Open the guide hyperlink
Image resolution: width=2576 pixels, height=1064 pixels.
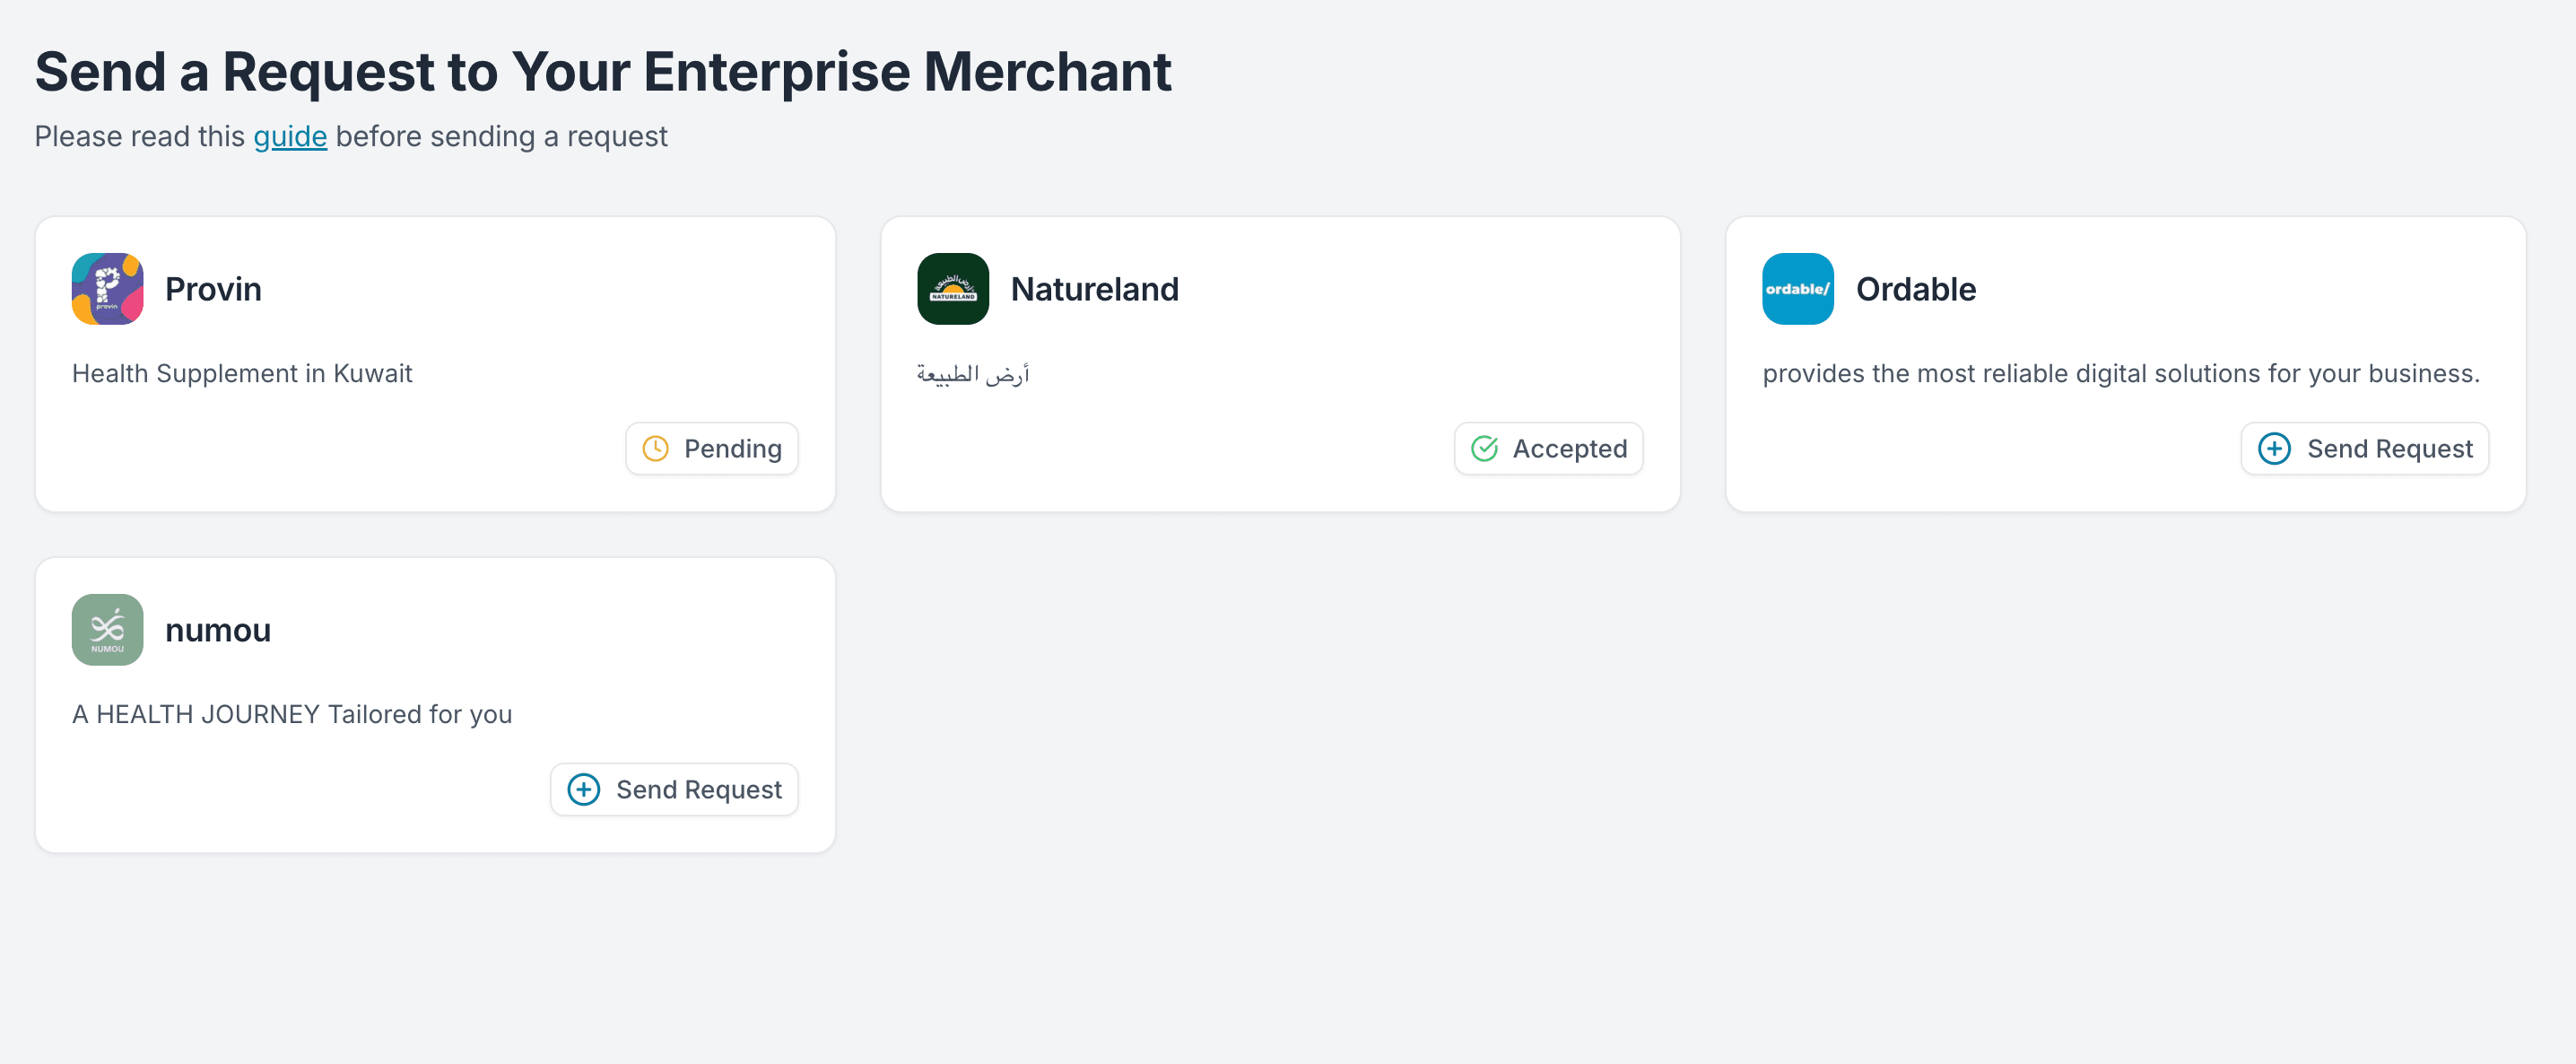[x=290, y=137]
